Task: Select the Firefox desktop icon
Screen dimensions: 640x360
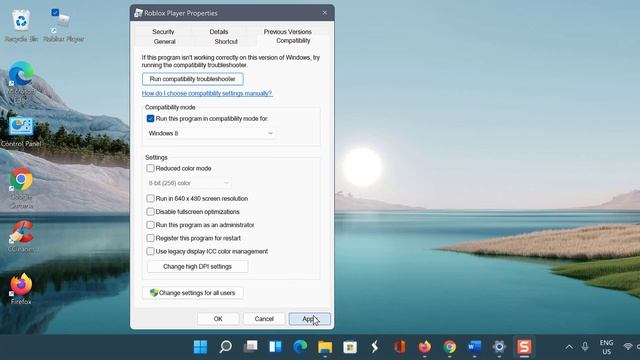Action: (x=21, y=289)
